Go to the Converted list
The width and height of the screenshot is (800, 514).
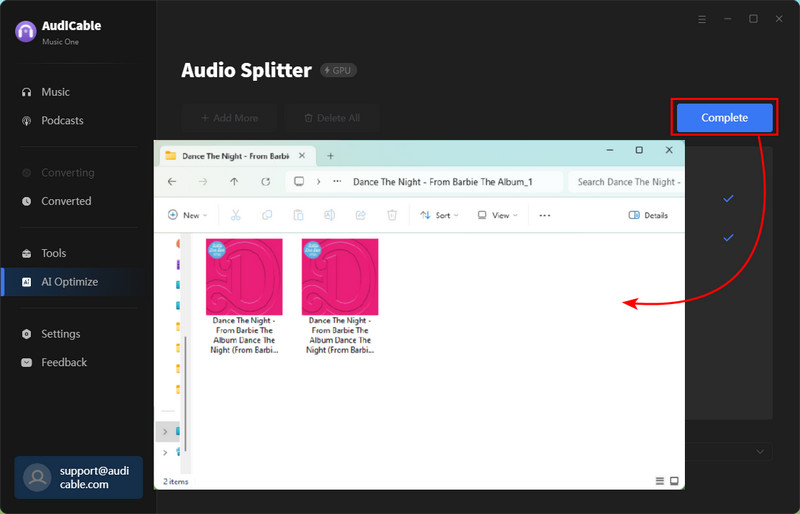tap(66, 201)
